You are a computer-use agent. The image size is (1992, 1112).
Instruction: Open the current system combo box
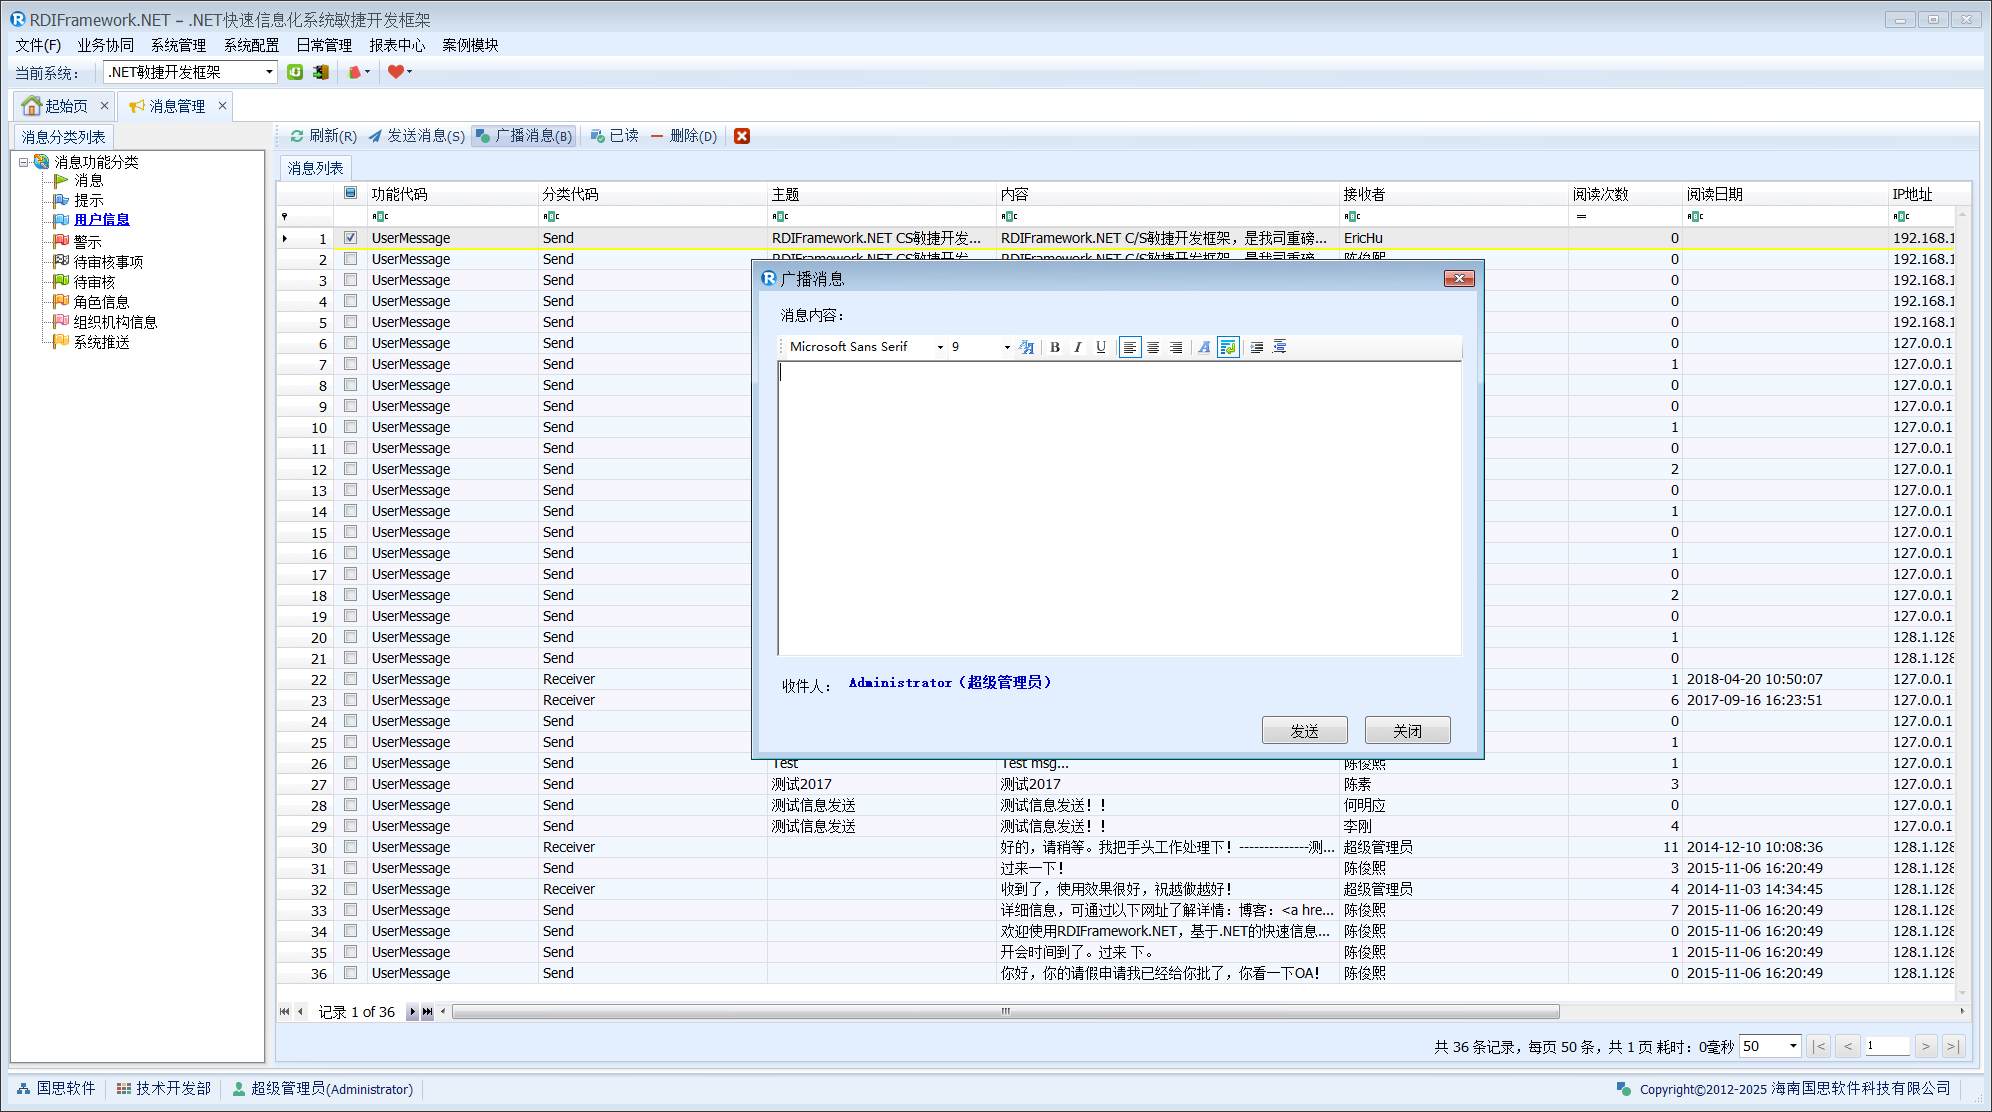click(x=269, y=72)
